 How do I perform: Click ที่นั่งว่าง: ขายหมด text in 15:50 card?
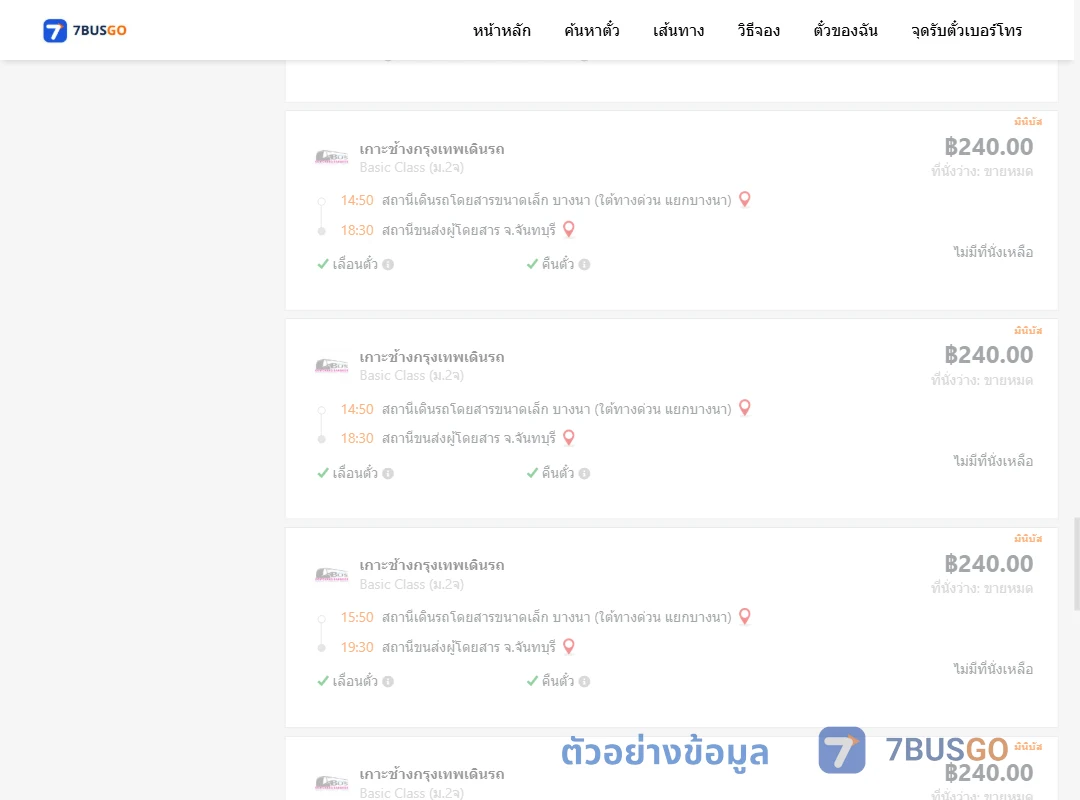click(x=982, y=588)
